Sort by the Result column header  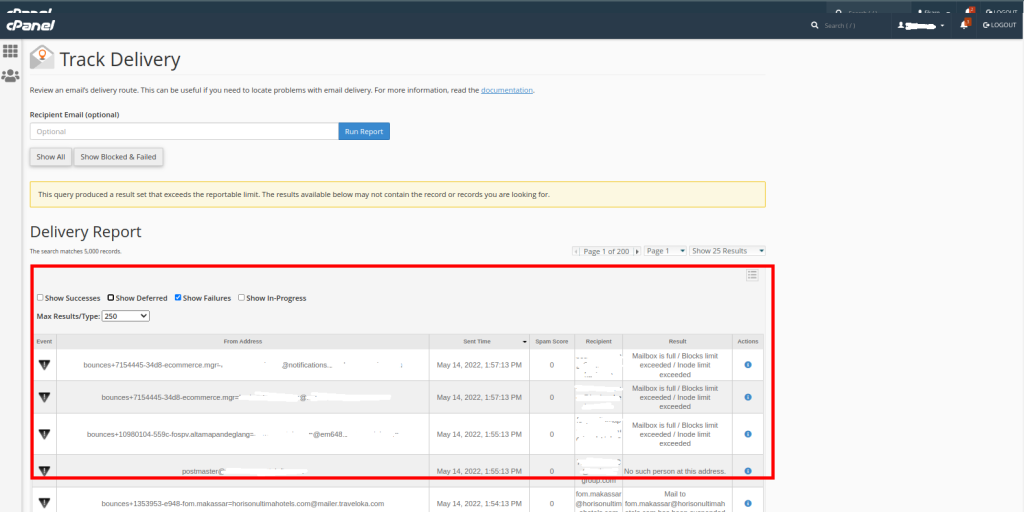tap(677, 342)
